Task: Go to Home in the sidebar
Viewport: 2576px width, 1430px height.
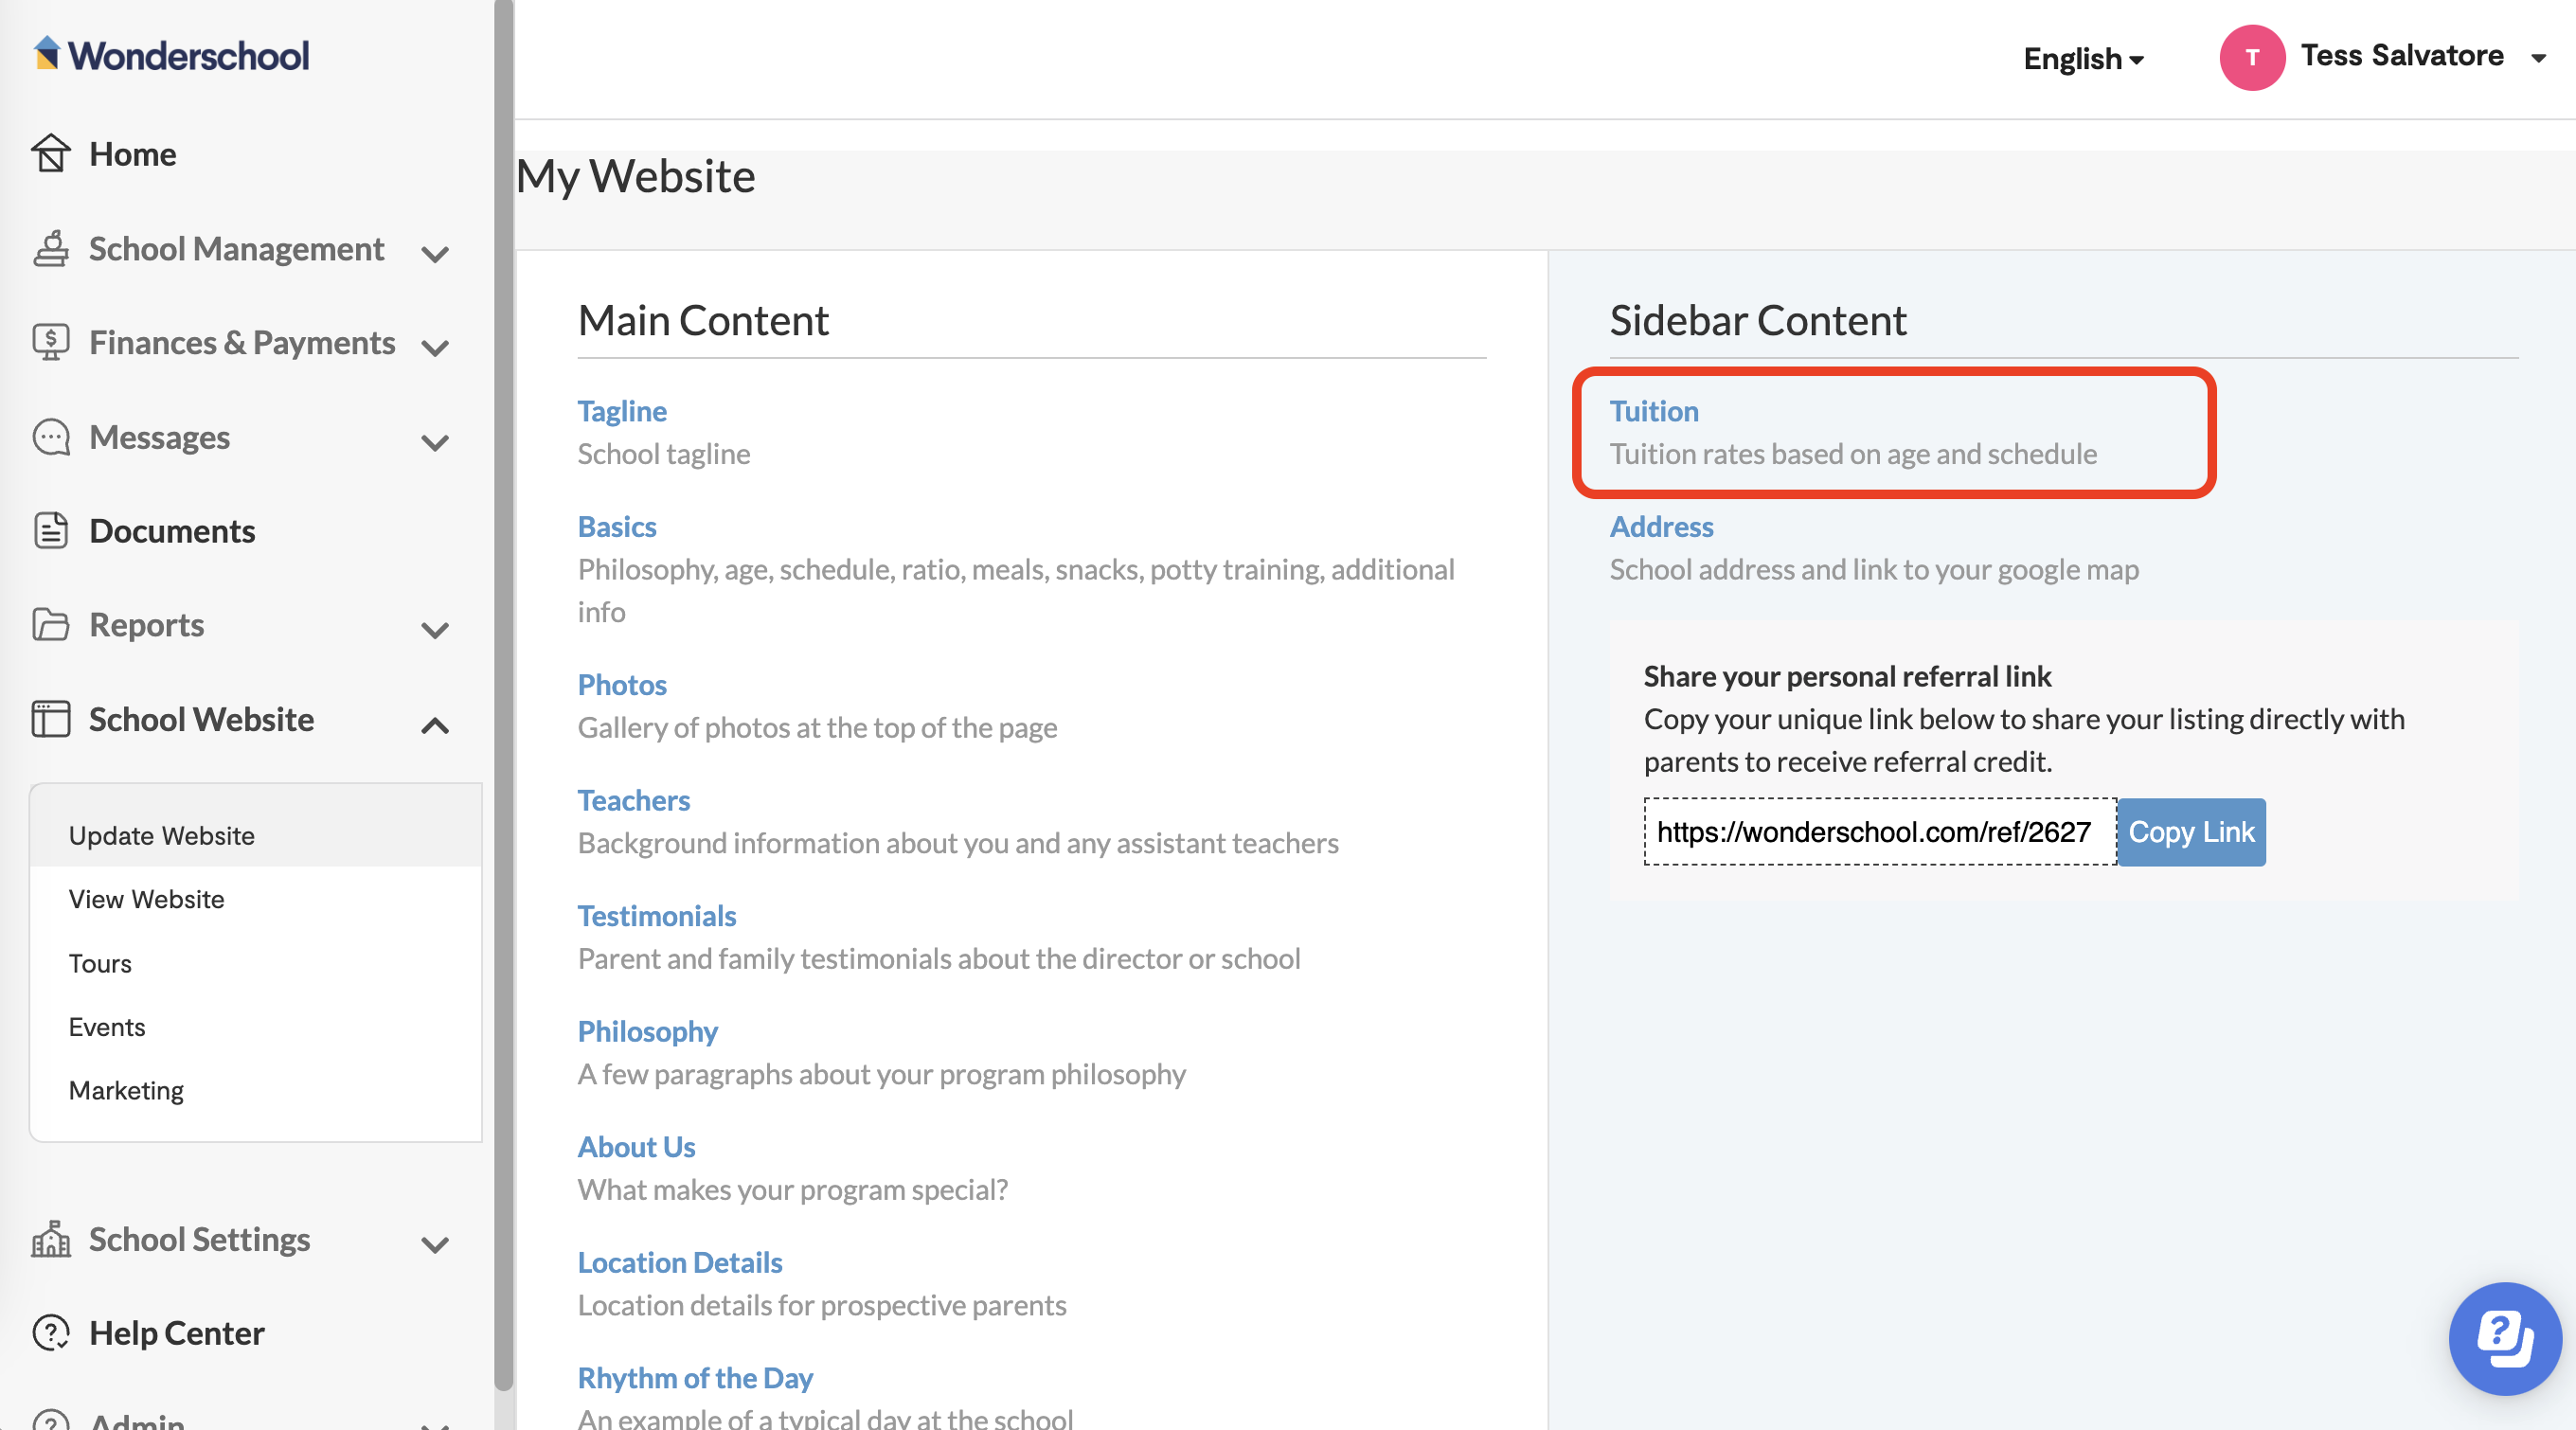Action: 132,154
